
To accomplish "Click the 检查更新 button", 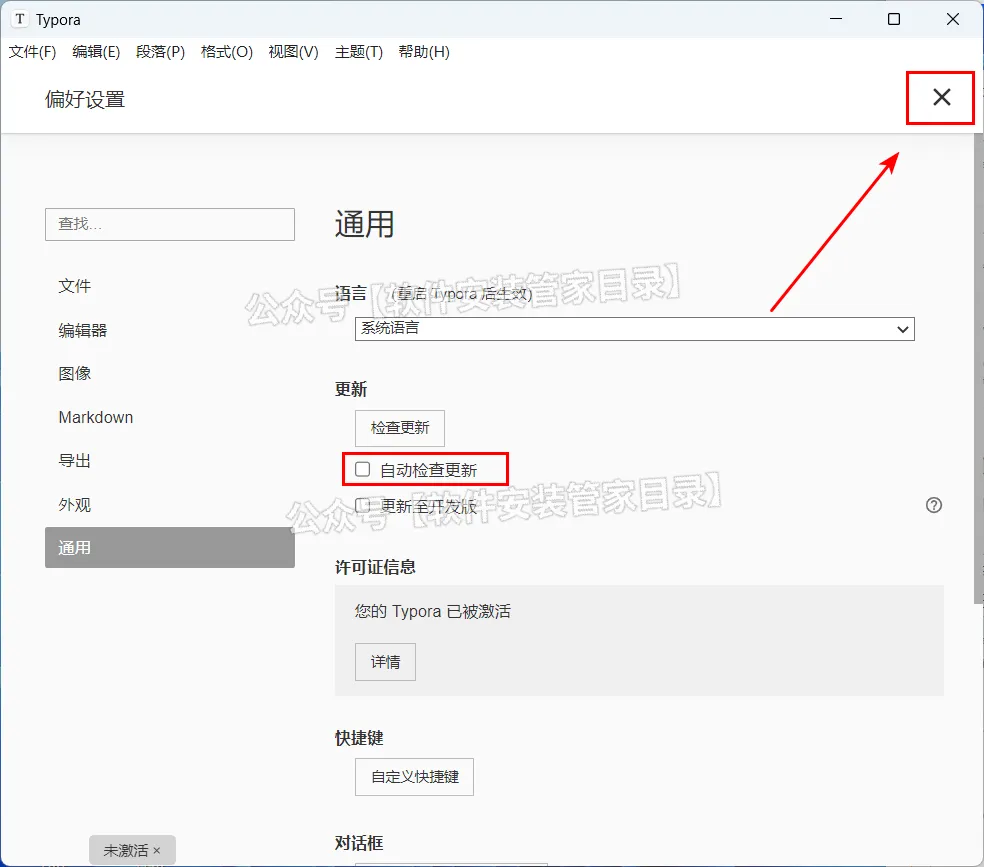I will (x=400, y=428).
